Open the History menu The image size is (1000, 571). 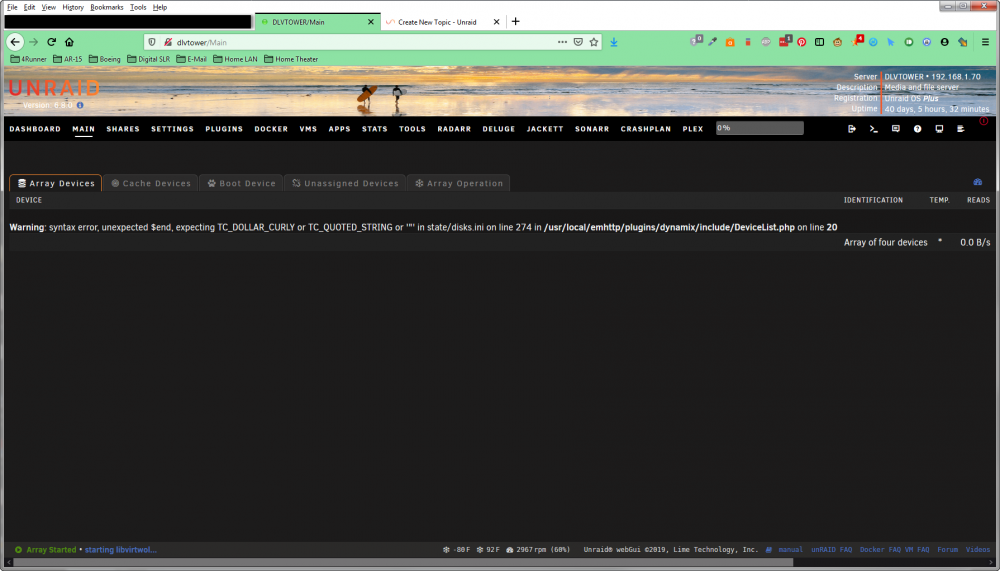(x=73, y=7)
